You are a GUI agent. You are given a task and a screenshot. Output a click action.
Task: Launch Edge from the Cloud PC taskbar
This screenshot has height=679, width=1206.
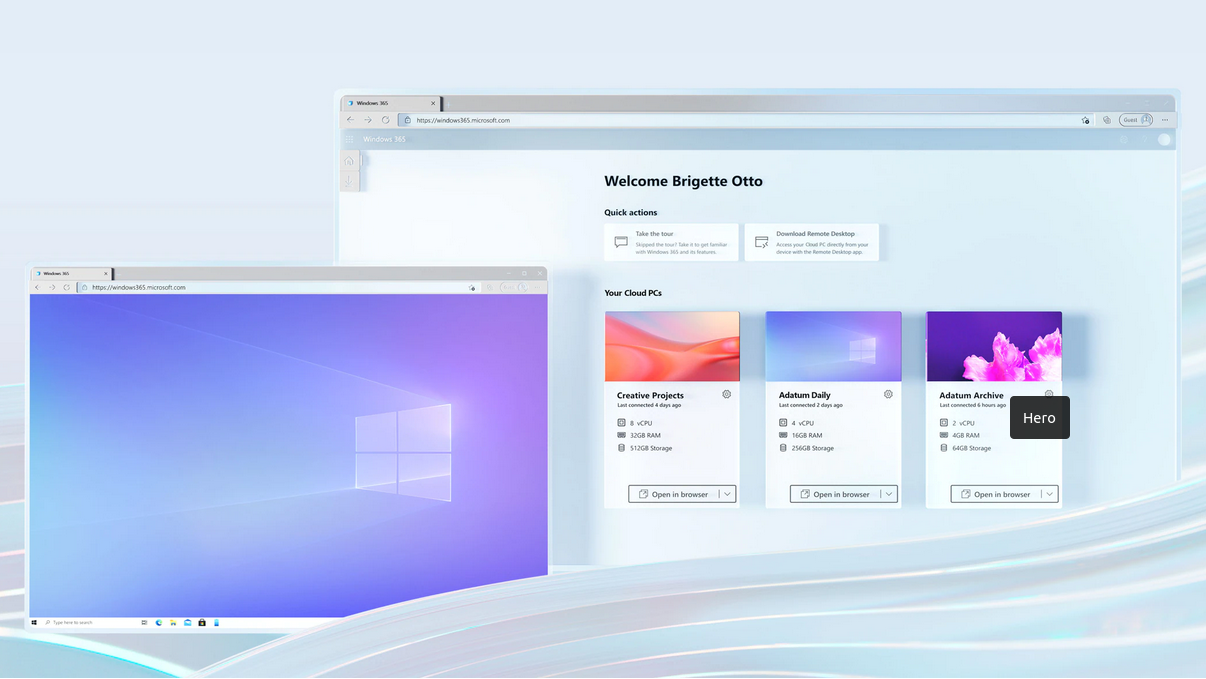point(159,622)
